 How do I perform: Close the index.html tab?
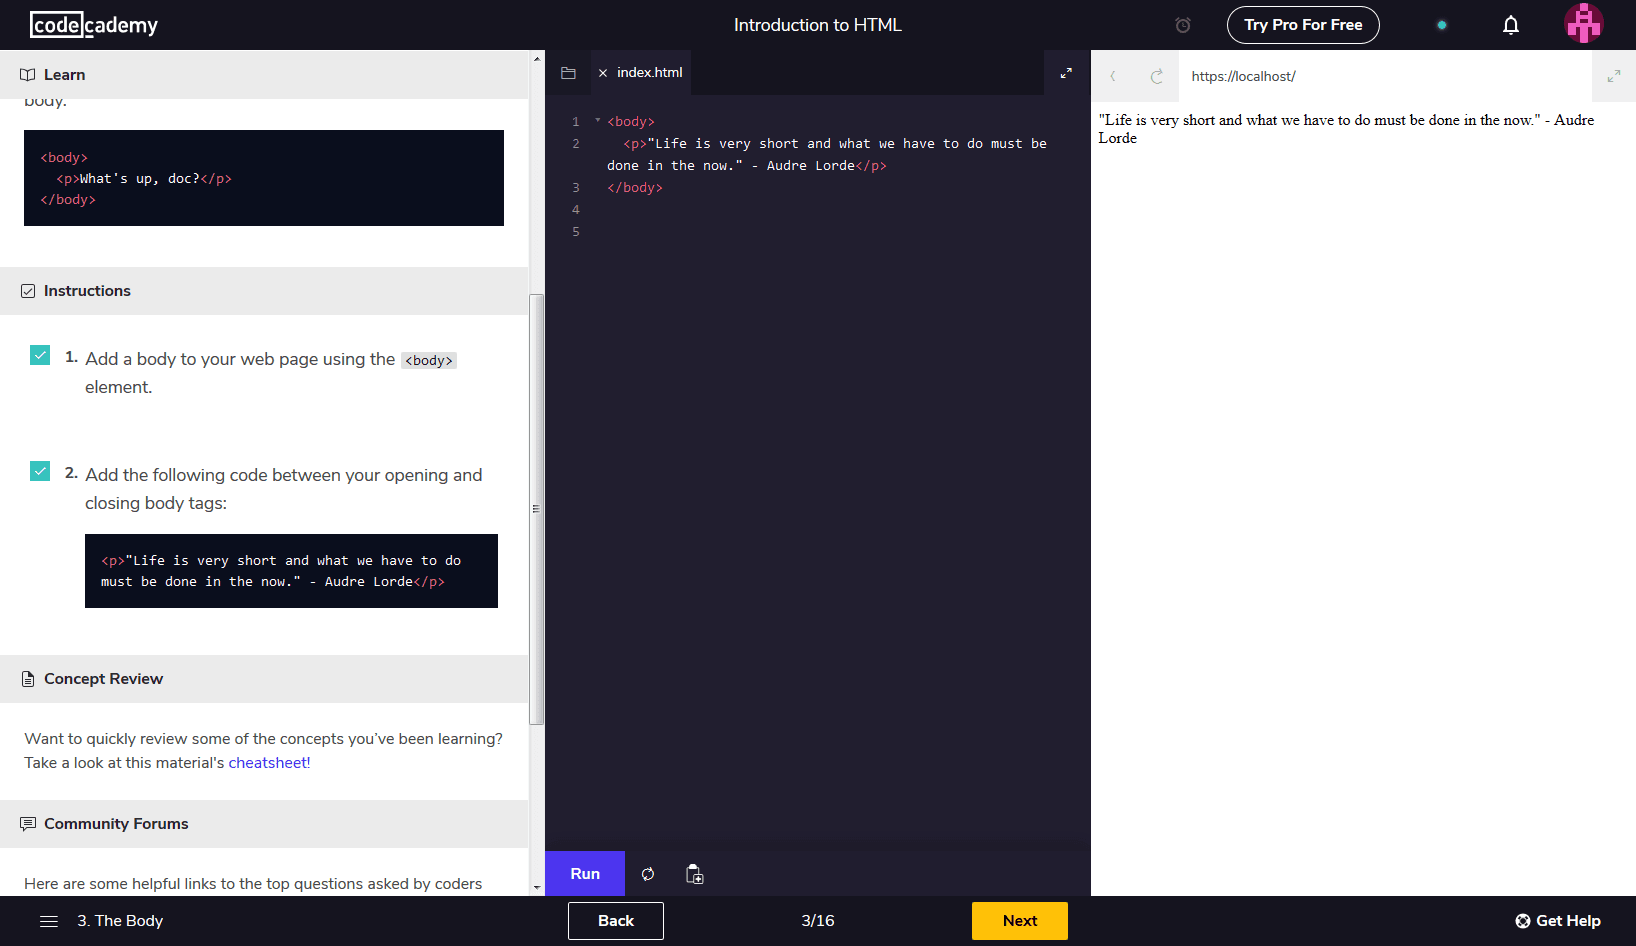(603, 73)
